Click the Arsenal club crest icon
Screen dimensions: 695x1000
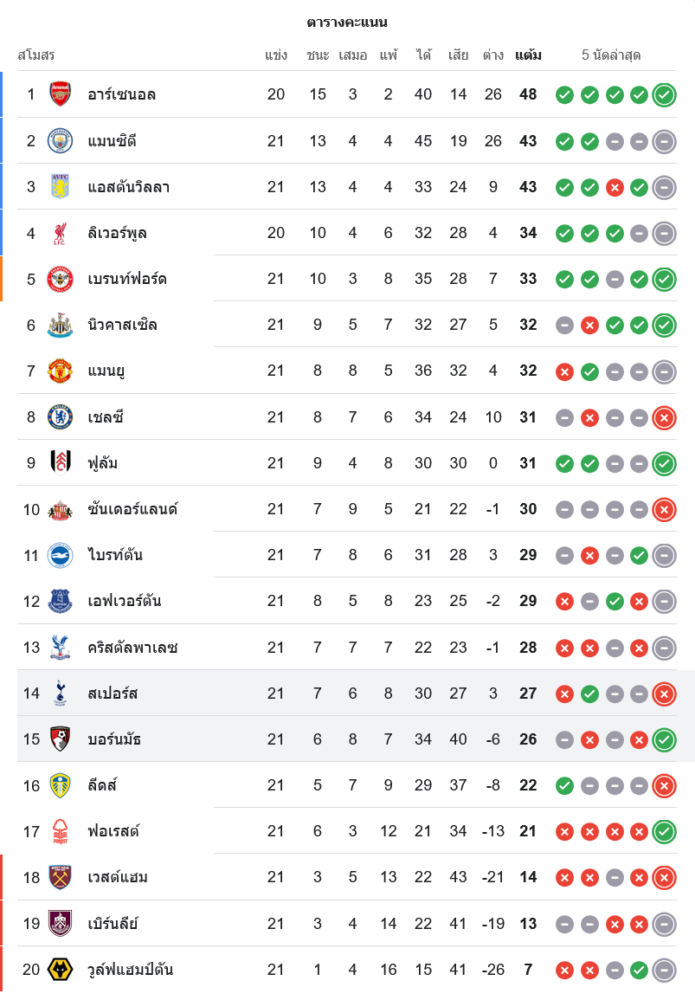[61, 95]
